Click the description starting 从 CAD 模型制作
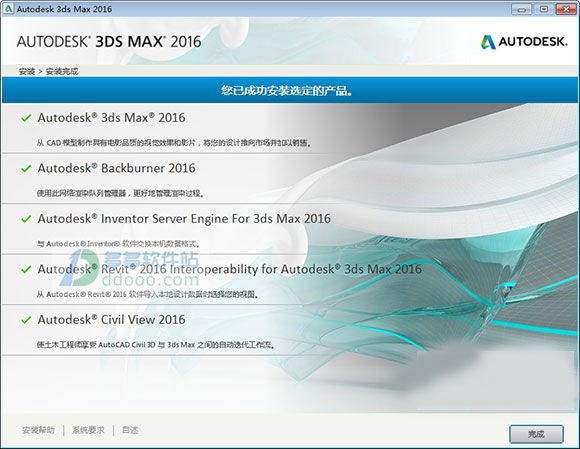This screenshot has width=580, height=449. pyautogui.click(x=174, y=142)
